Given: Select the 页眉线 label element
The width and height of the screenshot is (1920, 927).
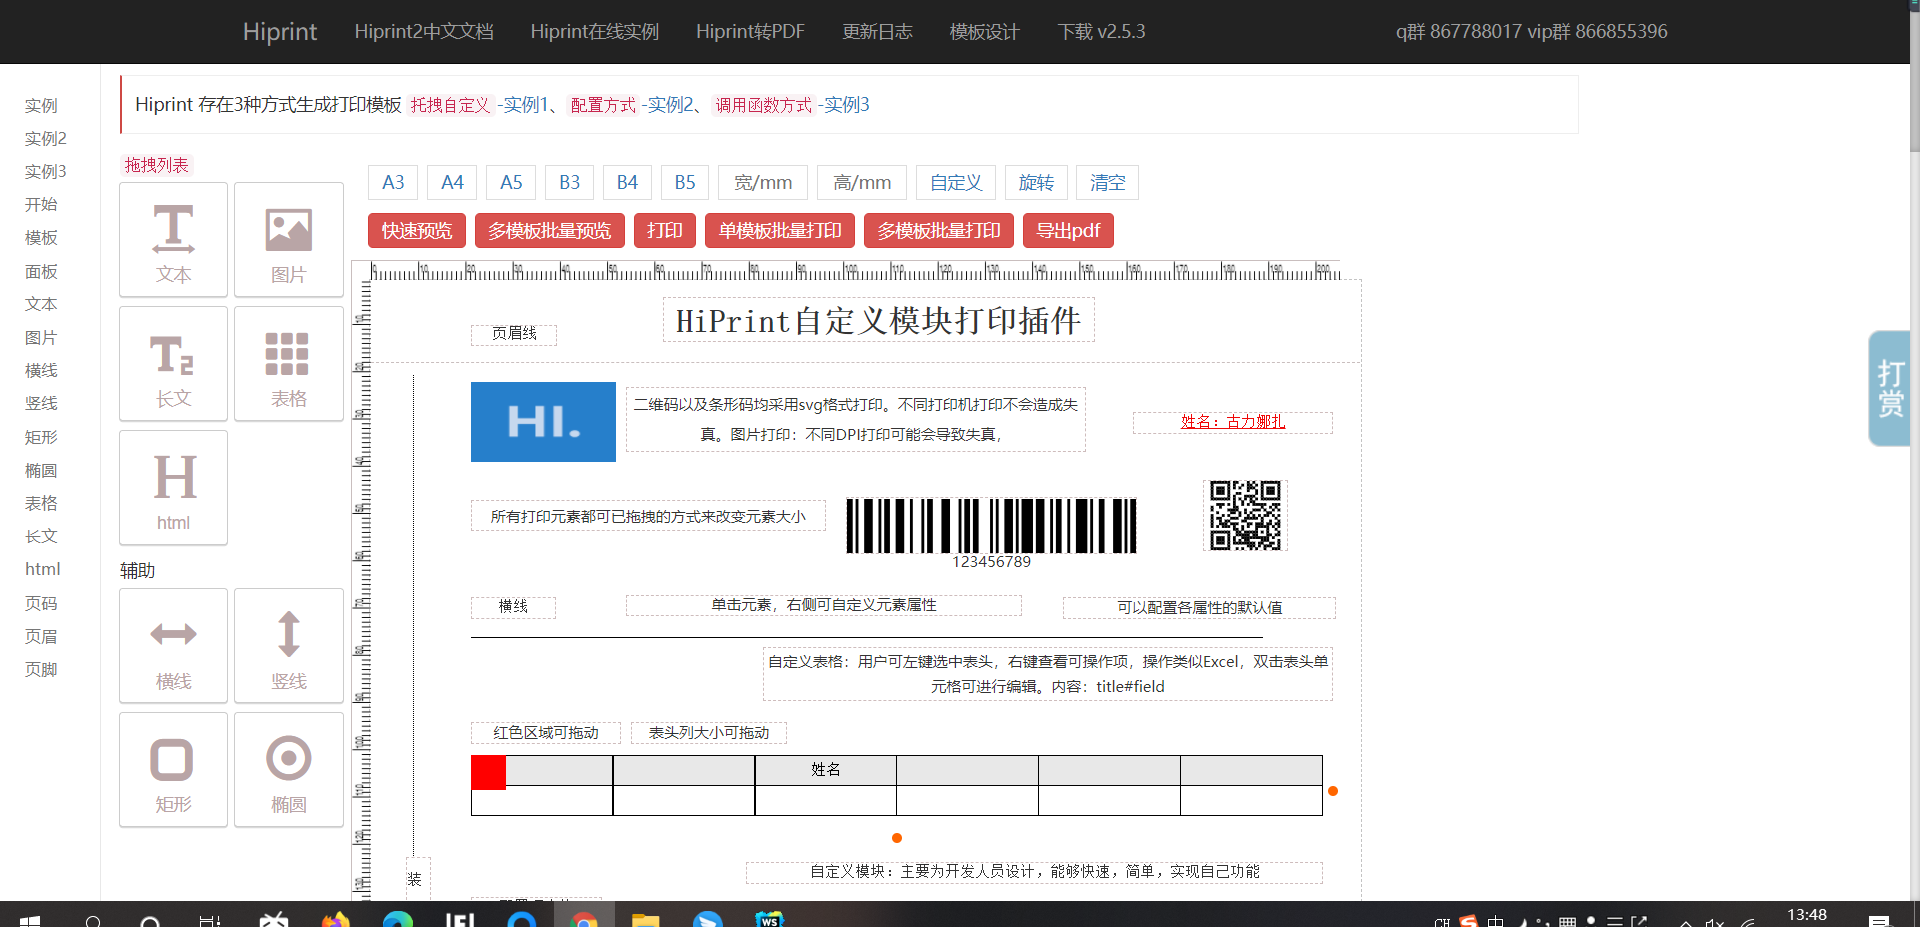Looking at the screenshot, I should pyautogui.click(x=514, y=334).
